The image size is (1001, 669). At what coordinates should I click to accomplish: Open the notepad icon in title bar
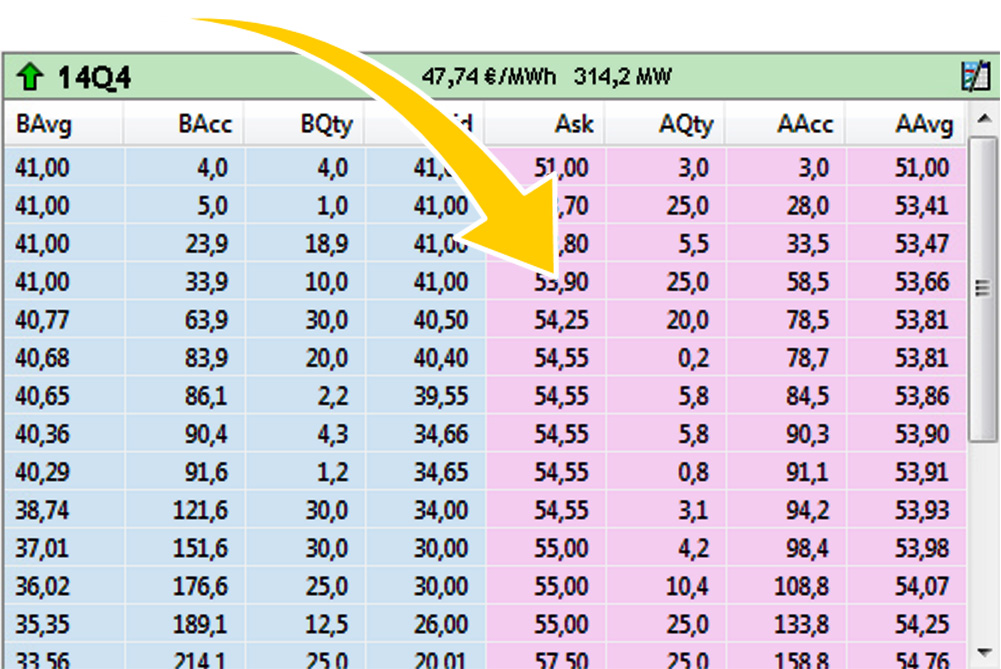[975, 77]
